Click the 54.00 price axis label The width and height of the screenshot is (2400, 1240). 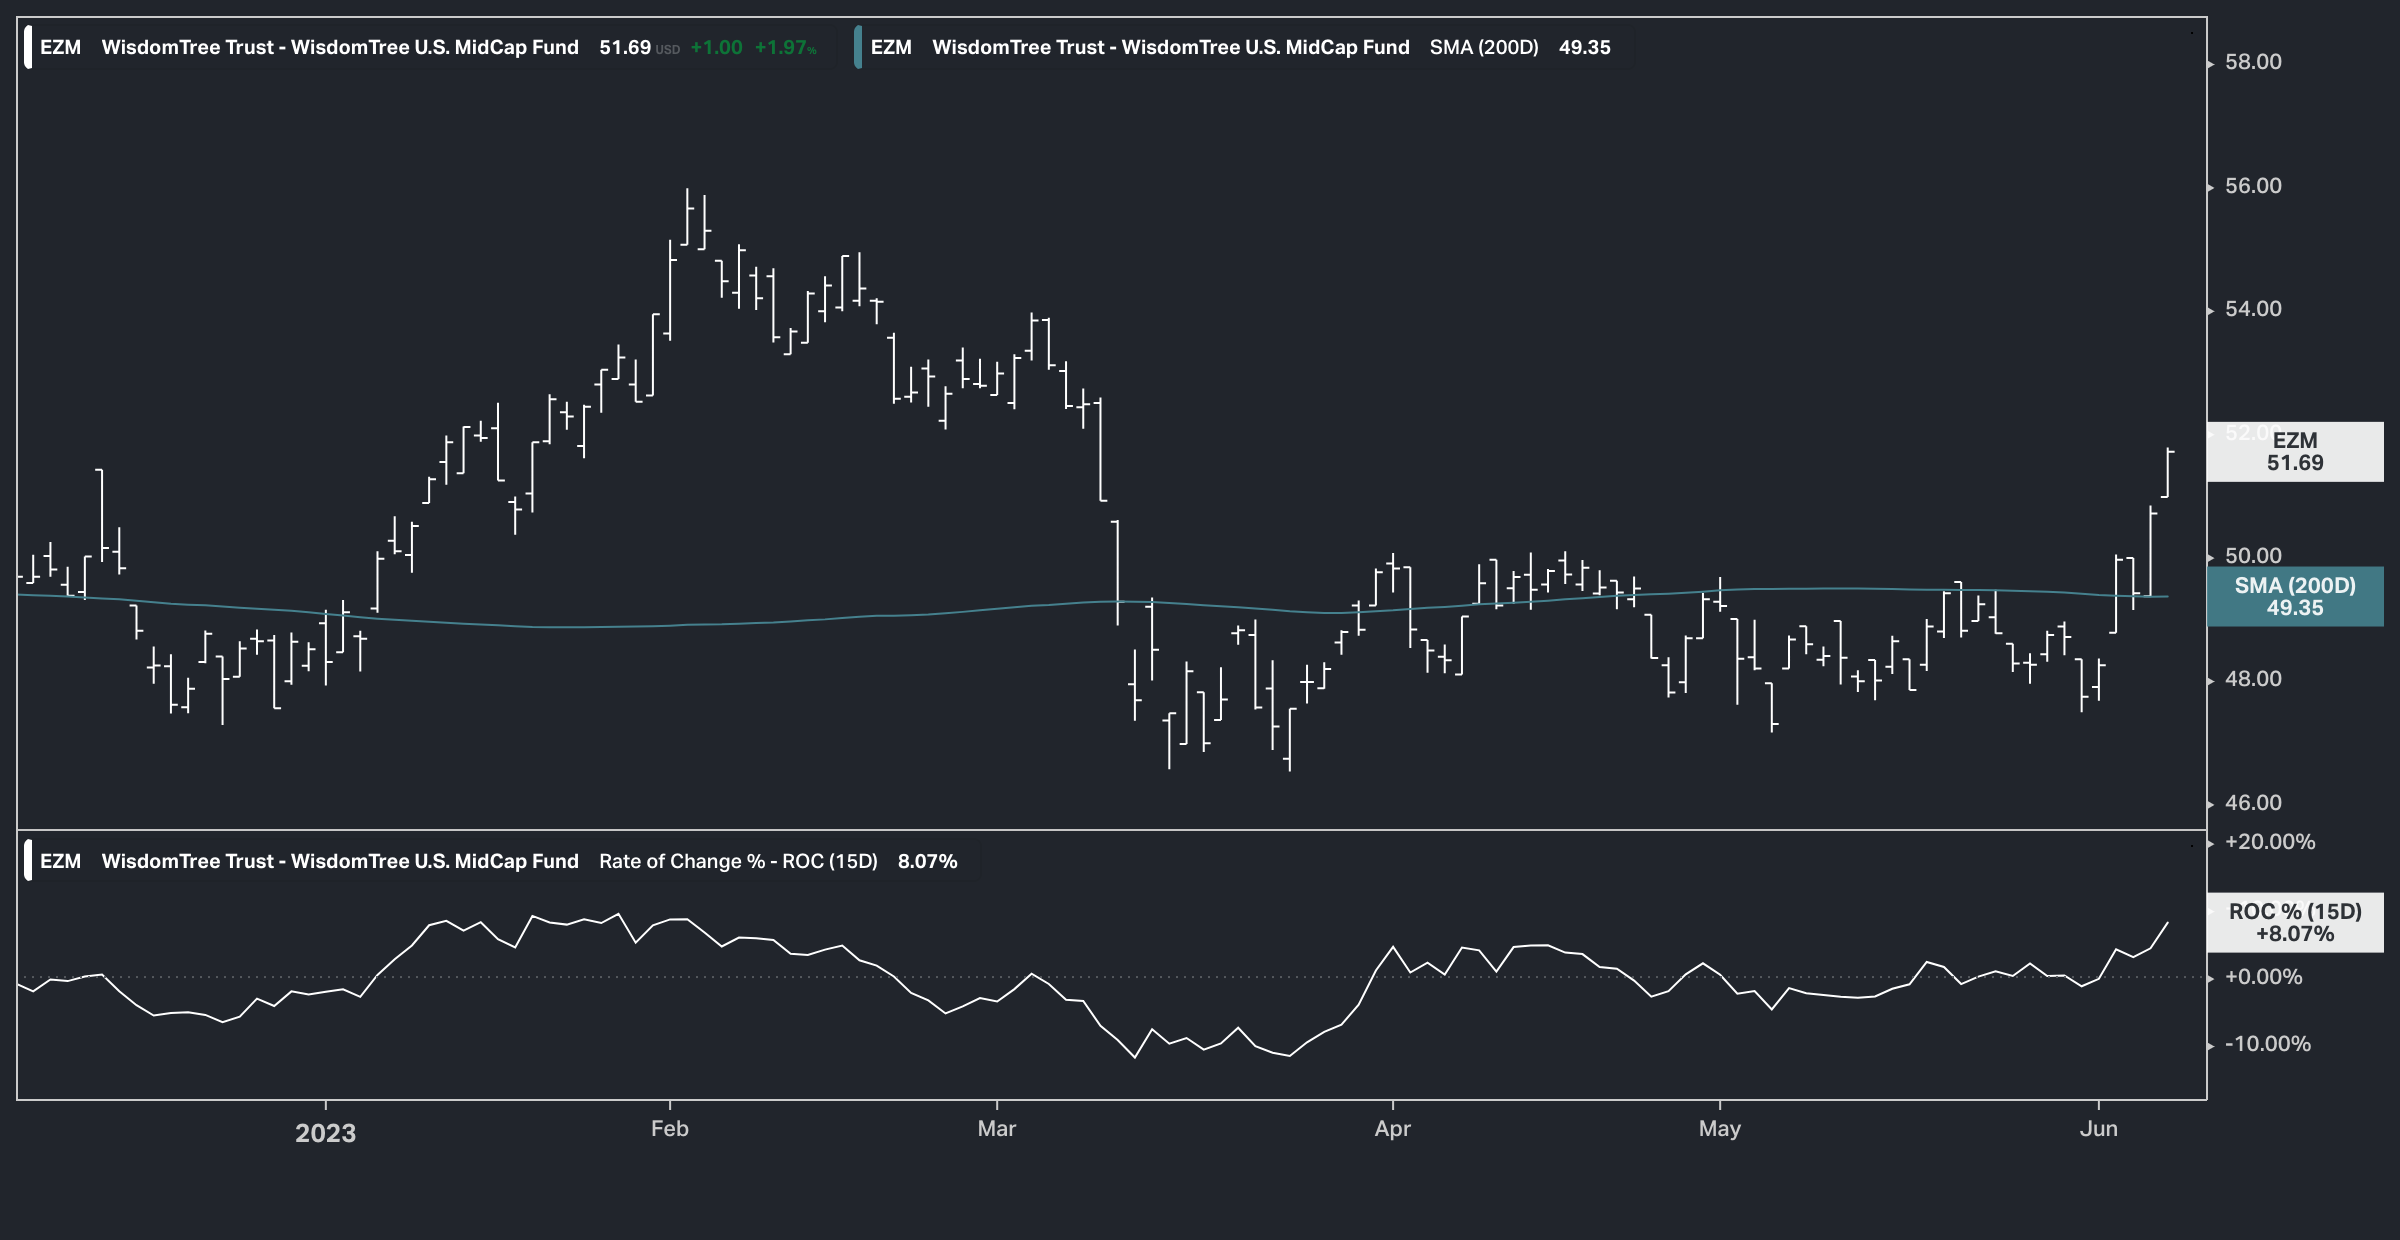pyautogui.click(x=2253, y=309)
